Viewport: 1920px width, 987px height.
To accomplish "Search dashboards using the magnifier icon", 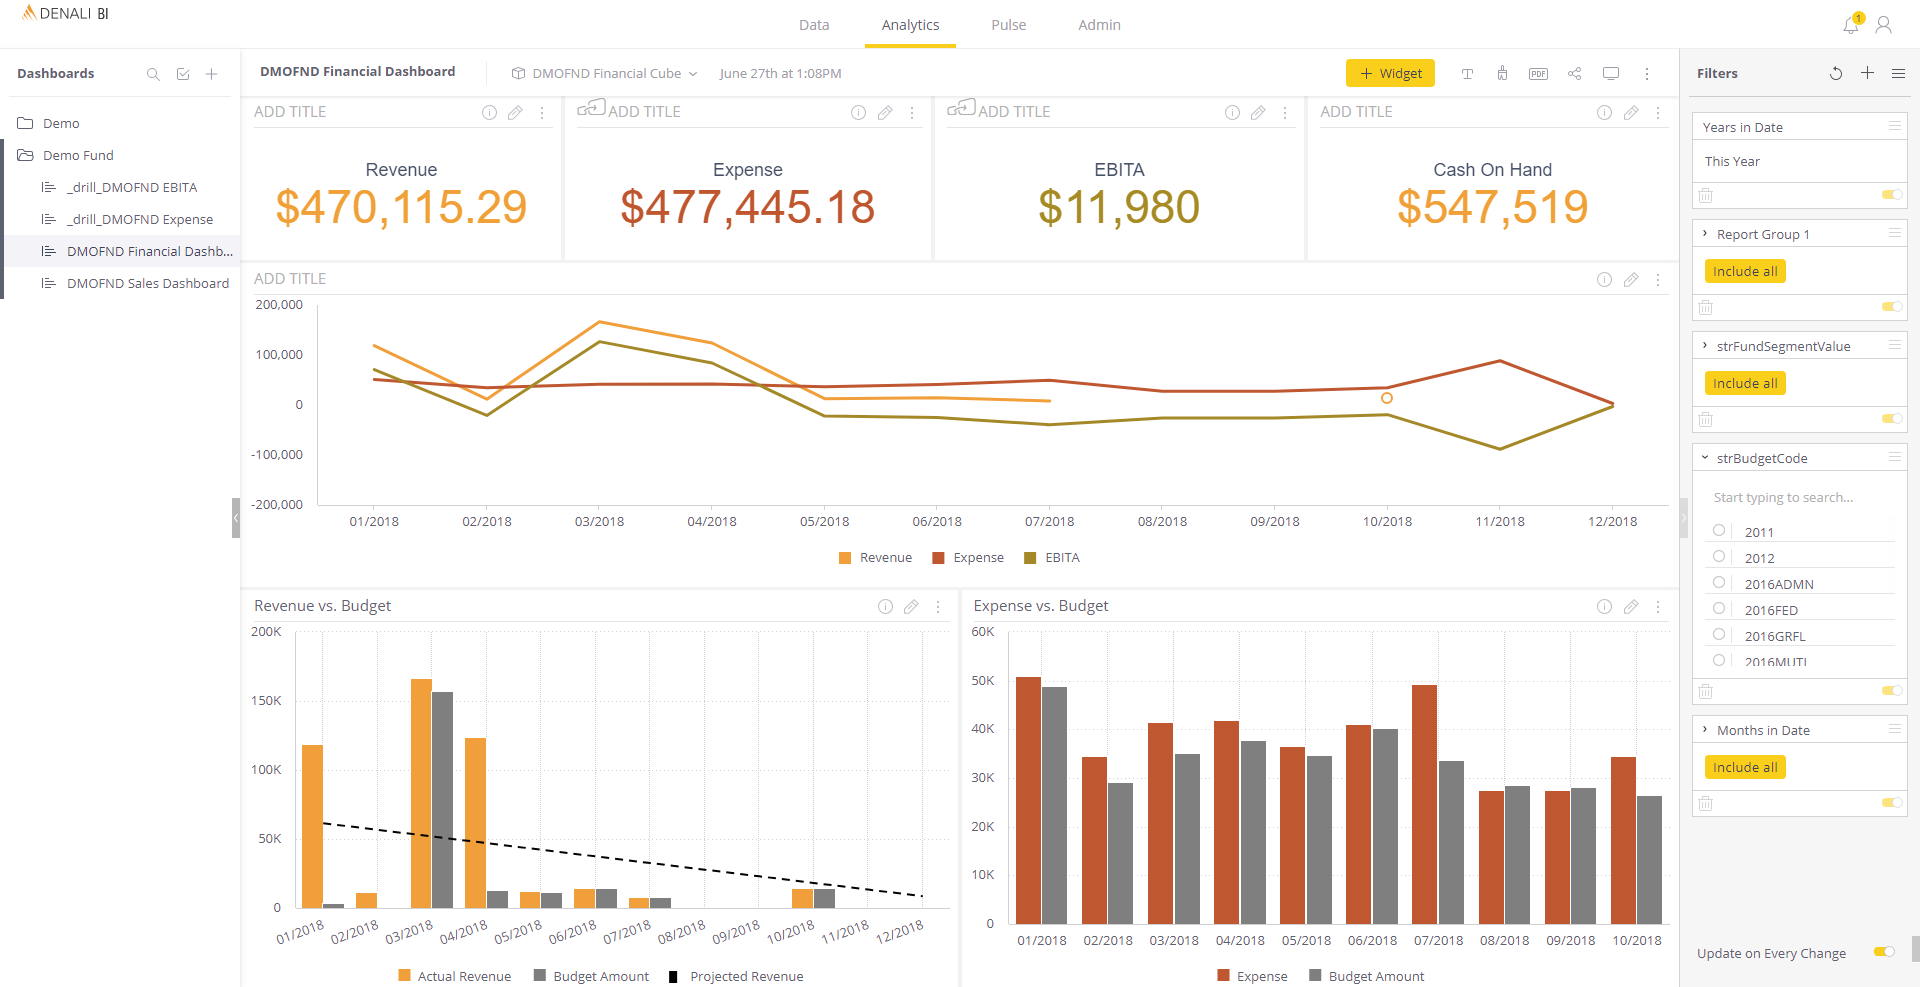I will click(153, 73).
